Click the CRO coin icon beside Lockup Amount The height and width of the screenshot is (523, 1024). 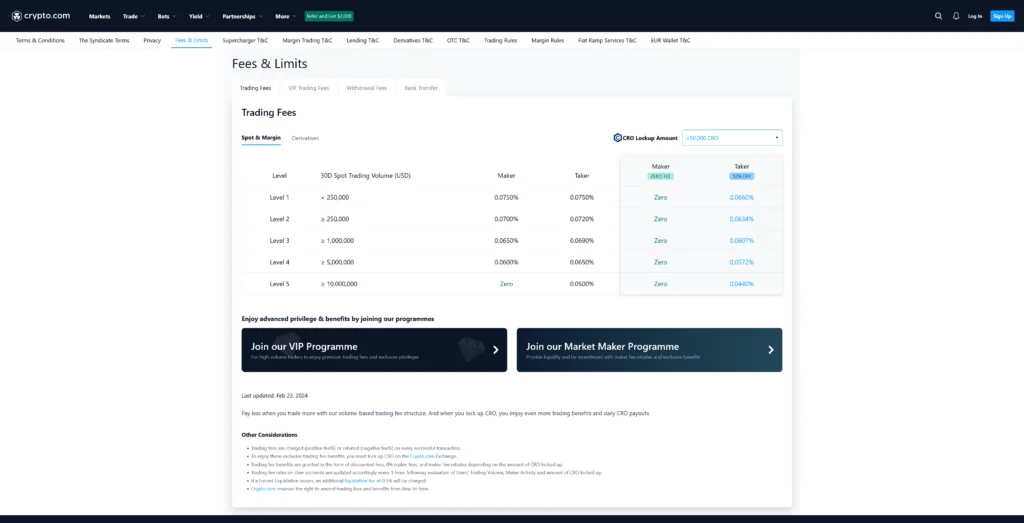[617, 138]
